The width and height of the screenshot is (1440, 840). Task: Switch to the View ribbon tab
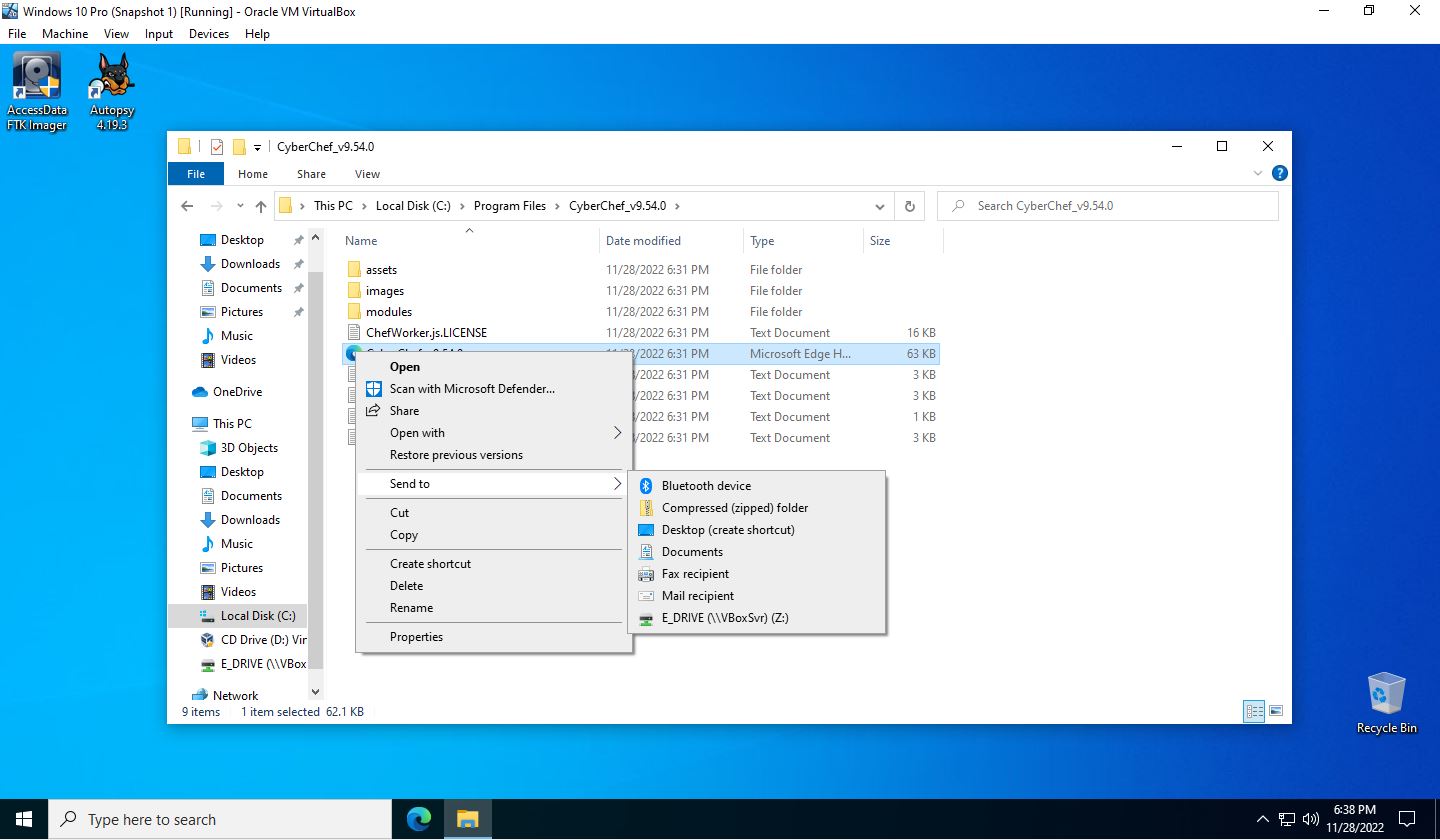coord(367,174)
